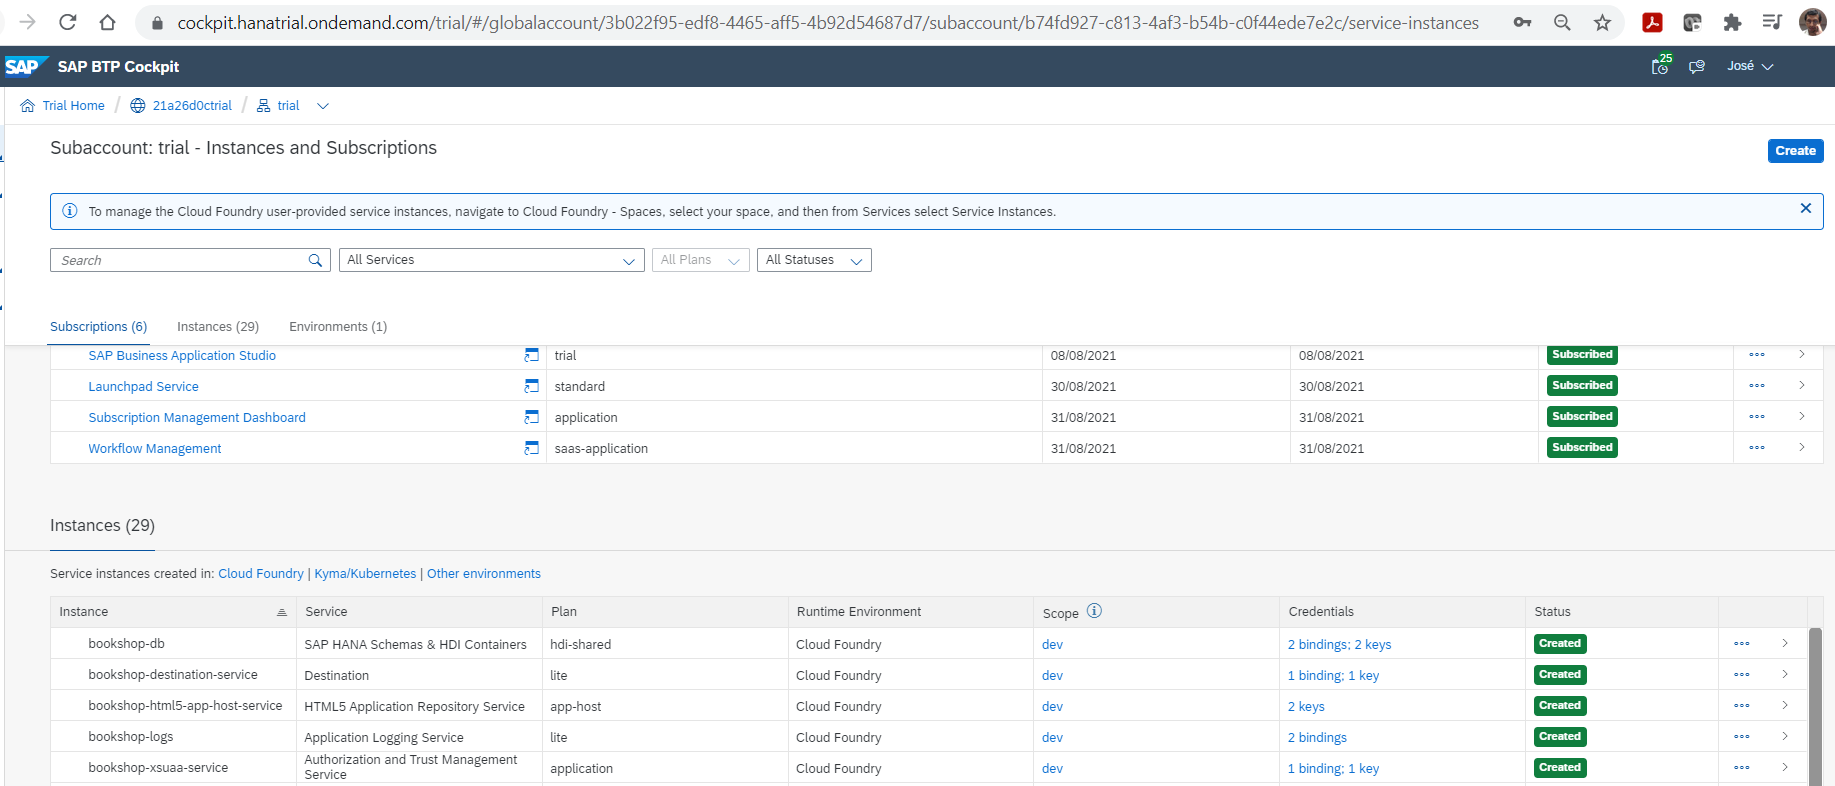
Task: Open actions menu for Workflow Management
Action: coord(1757,448)
